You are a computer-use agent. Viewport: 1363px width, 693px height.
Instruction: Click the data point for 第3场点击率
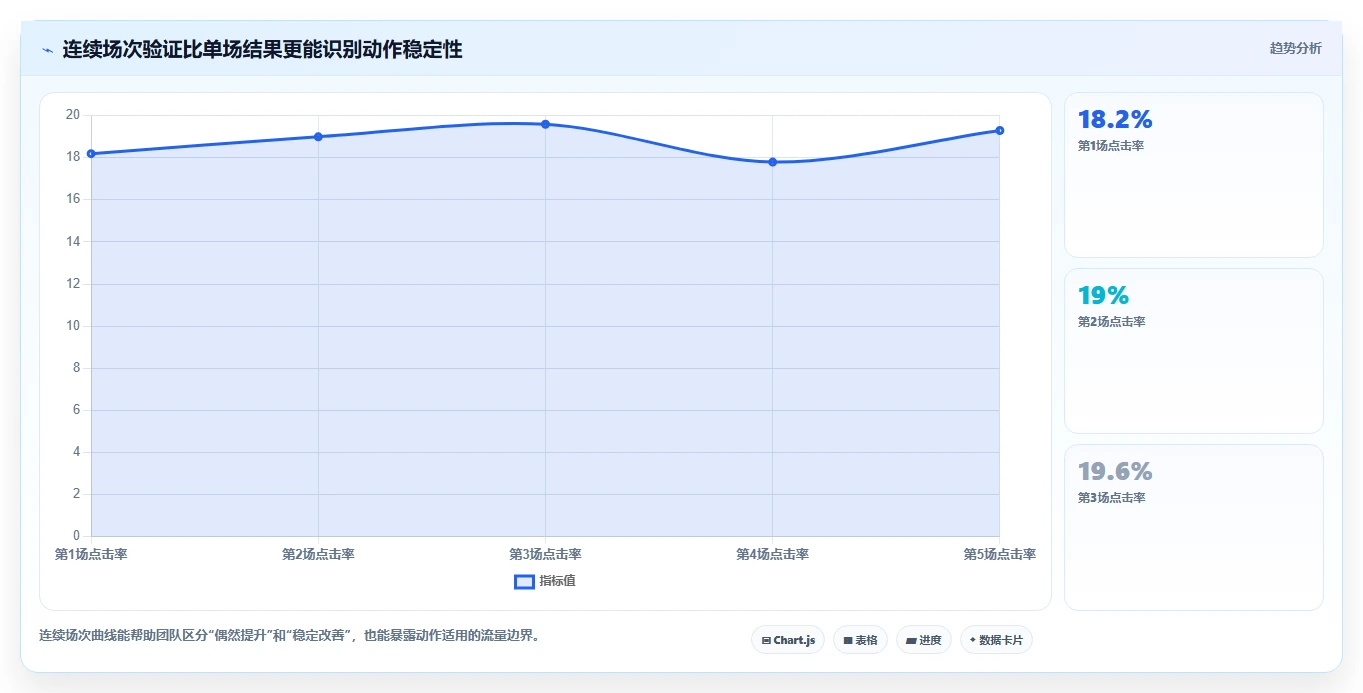pyautogui.click(x=545, y=124)
